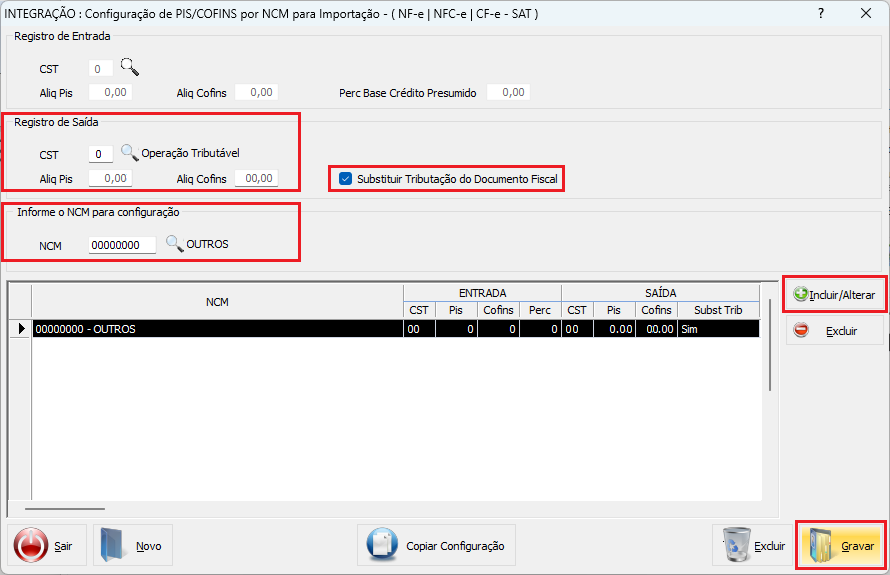Click the Copiar Configuração document icon
Image resolution: width=890 pixels, height=575 pixels.
(382, 545)
